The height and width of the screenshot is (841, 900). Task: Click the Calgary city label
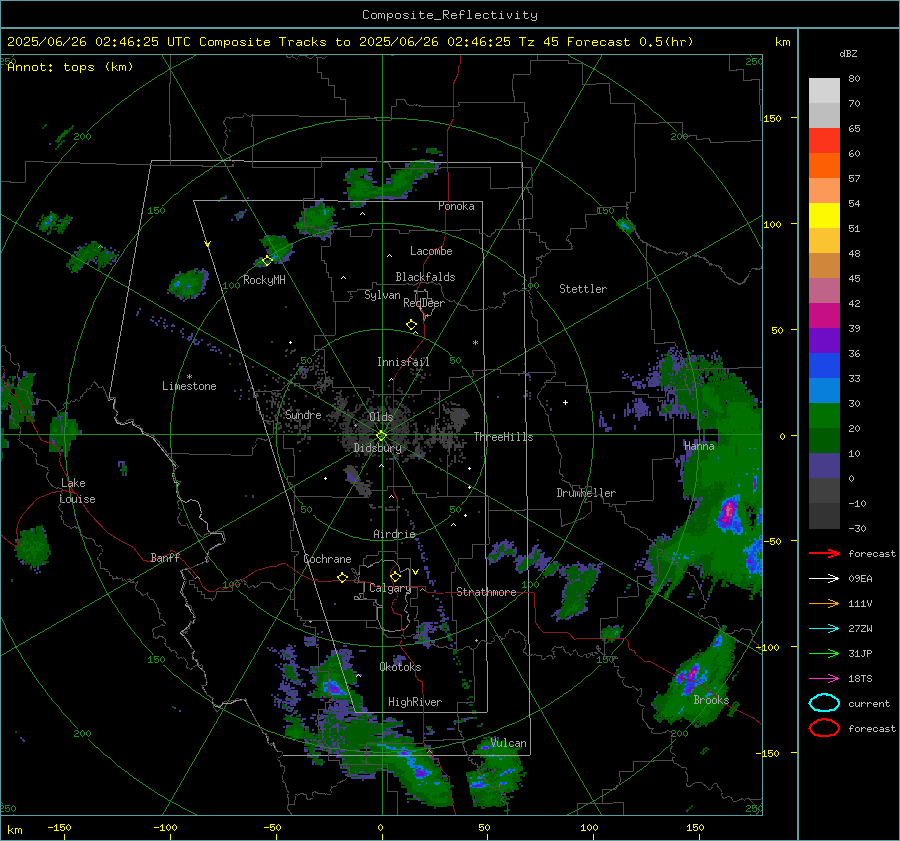tap(390, 588)
